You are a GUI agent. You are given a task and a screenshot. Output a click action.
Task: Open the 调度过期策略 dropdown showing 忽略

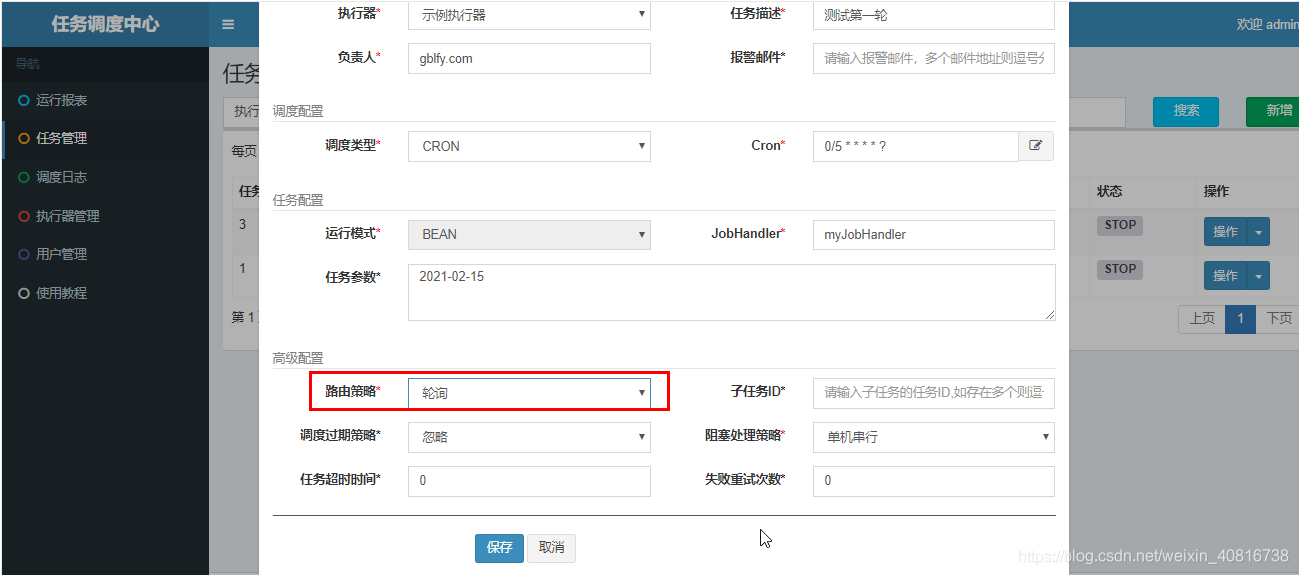529,437
